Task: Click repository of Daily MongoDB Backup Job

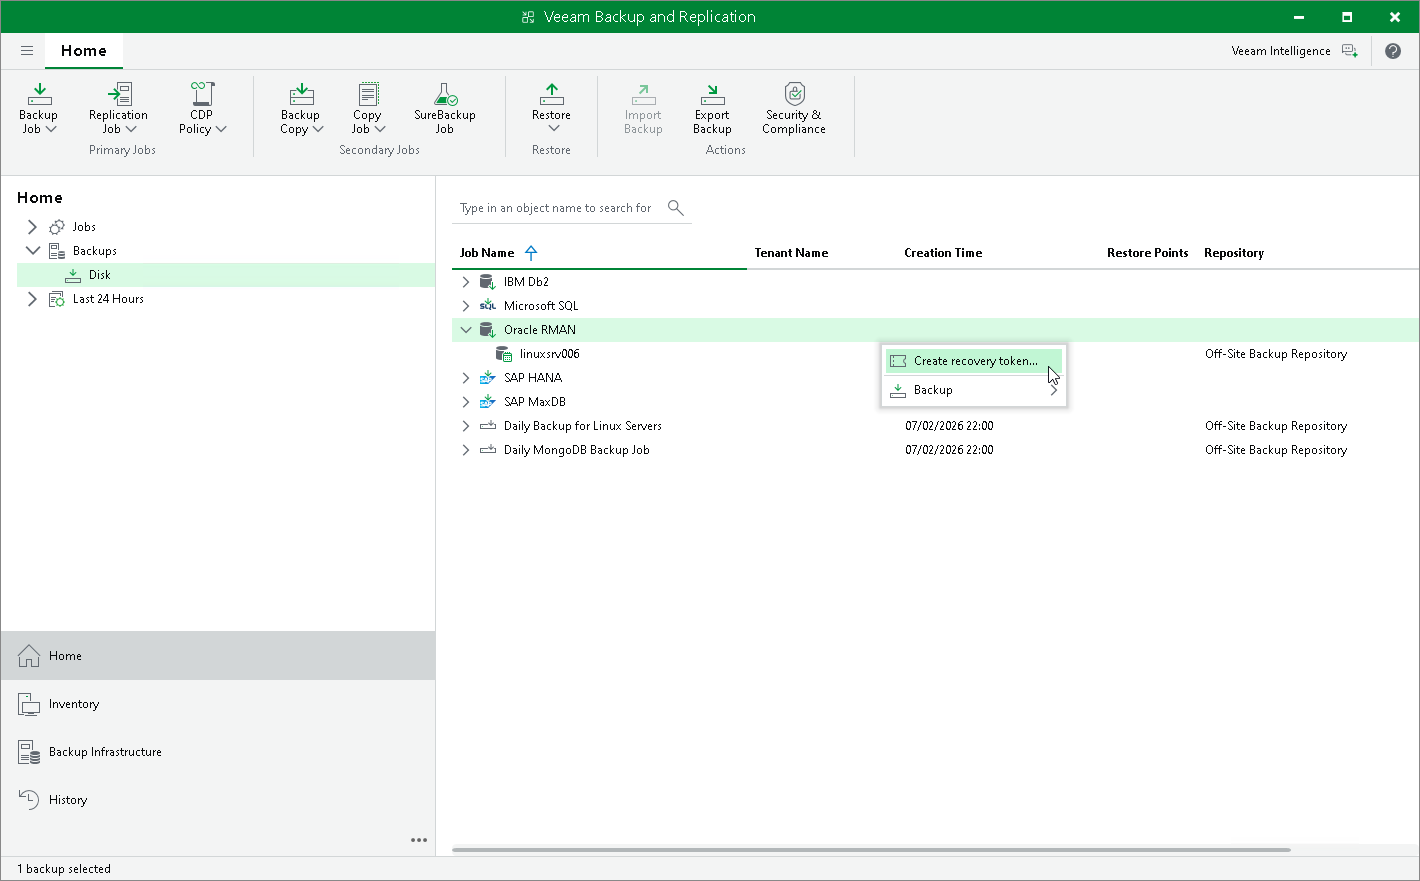Action: (1276, 450)
